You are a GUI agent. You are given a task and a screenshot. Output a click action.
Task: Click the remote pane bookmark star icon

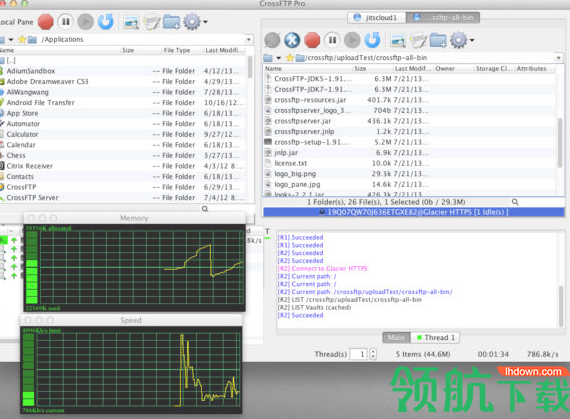click(x=289, y=58)
